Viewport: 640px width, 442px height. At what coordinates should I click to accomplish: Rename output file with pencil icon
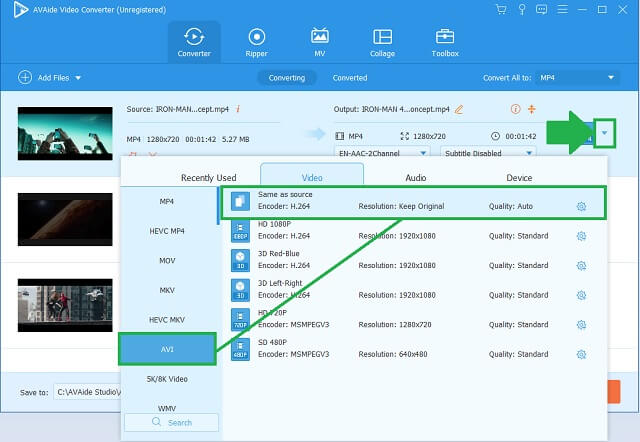pyautogui.click(x=459, y=109)
